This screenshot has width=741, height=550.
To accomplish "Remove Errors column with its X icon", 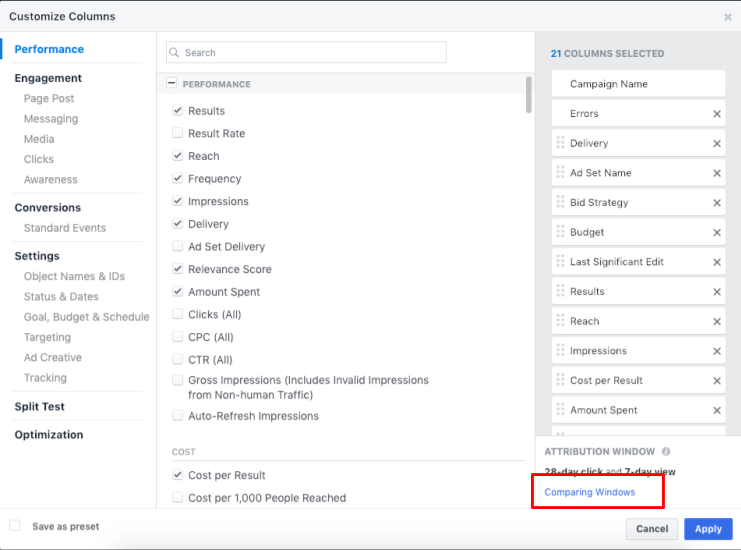I will click(716, 114).
